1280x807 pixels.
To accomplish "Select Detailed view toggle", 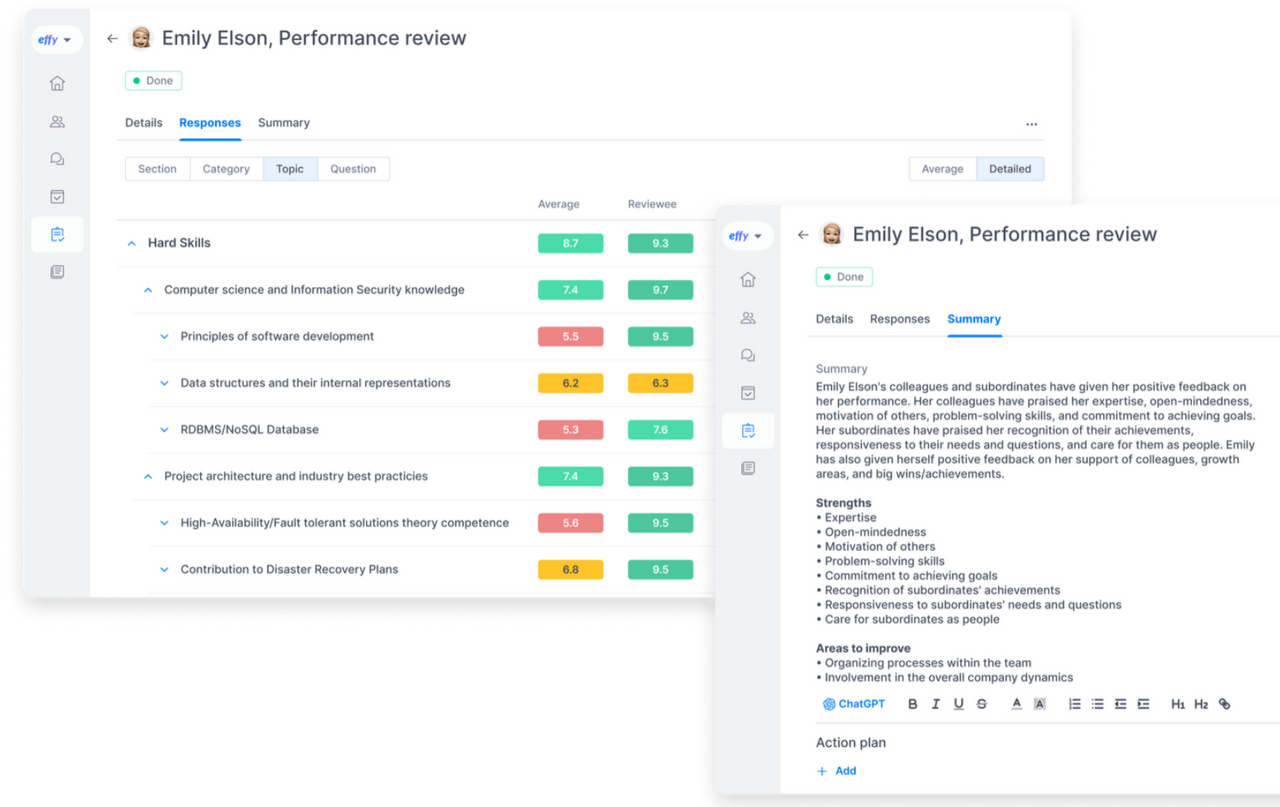I will click(1009, 169).
